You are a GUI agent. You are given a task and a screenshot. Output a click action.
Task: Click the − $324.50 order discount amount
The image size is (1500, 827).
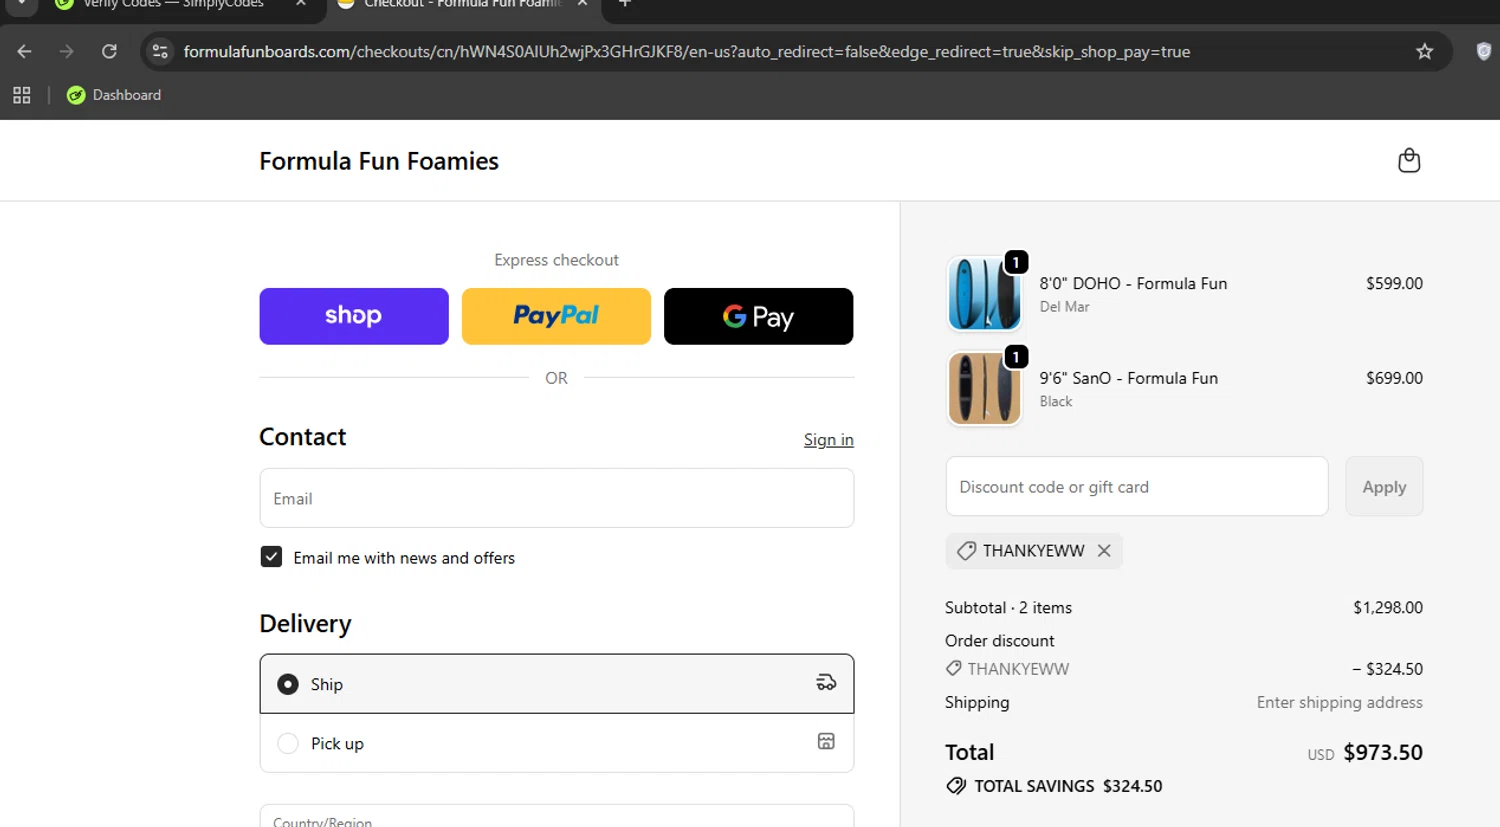1387,669
